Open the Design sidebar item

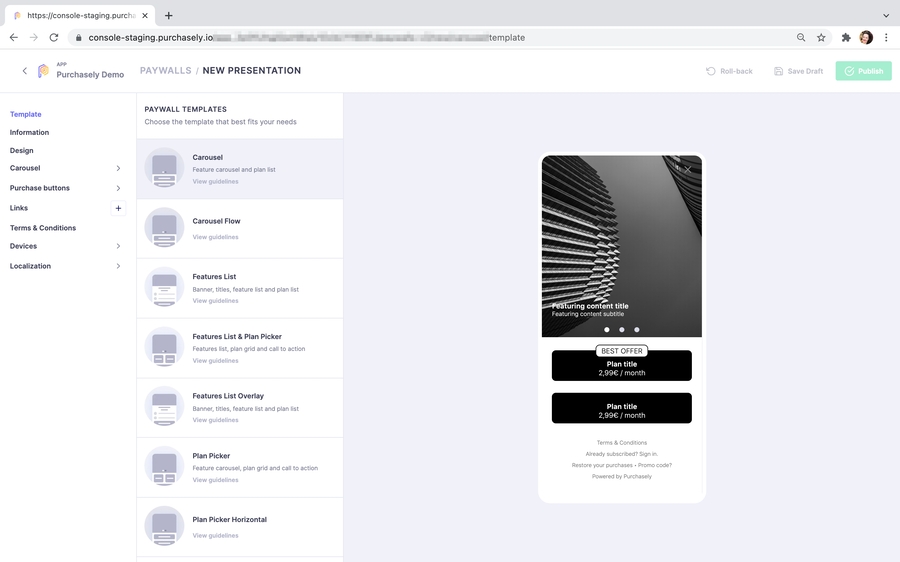[22, 150]
